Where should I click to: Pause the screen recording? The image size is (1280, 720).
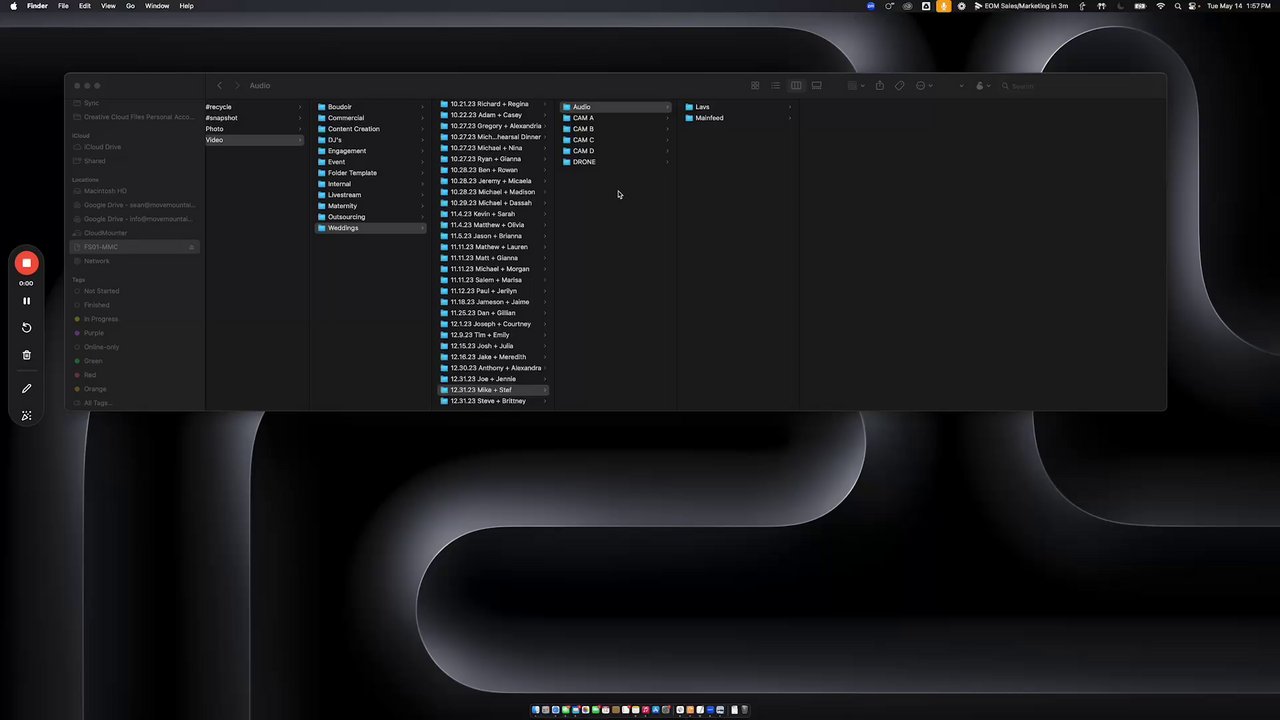coord(27,301)
